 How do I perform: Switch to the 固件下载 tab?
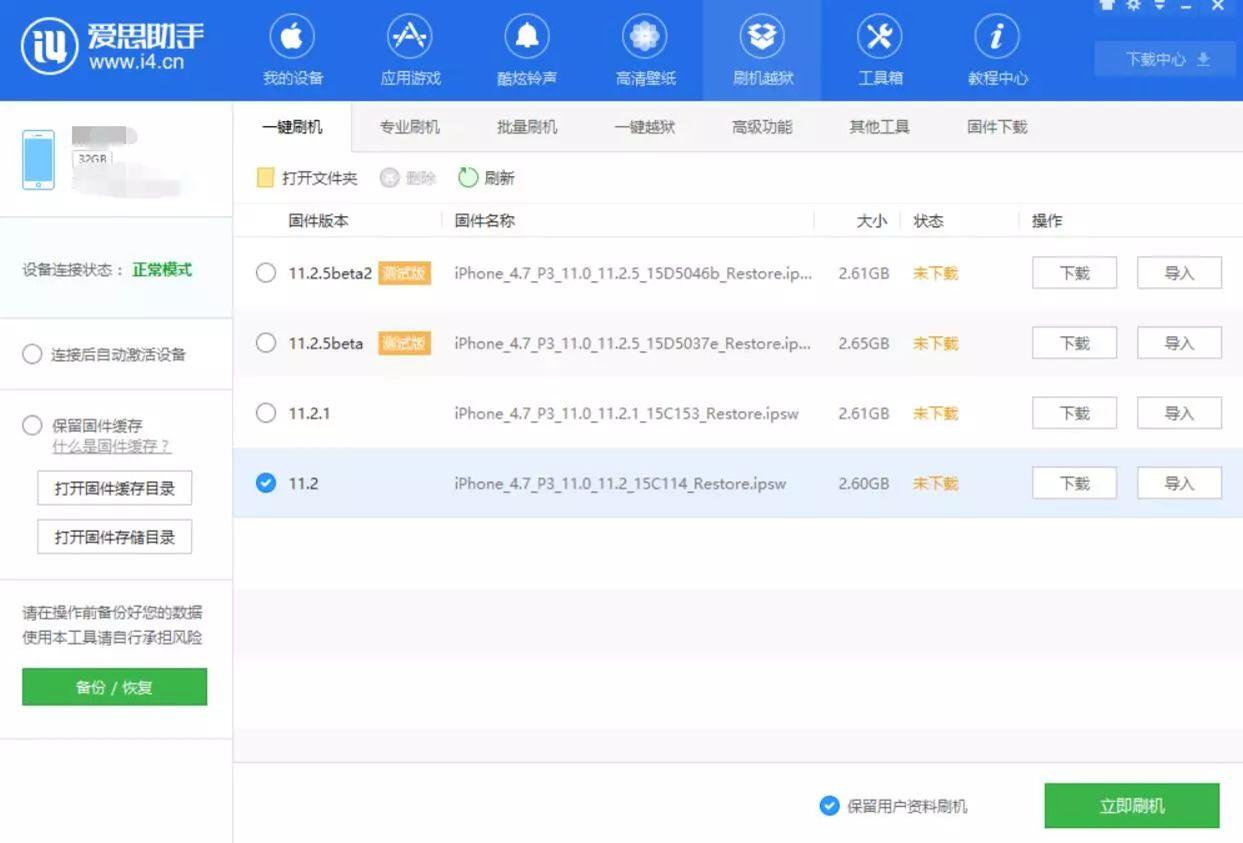click(995, 127)
